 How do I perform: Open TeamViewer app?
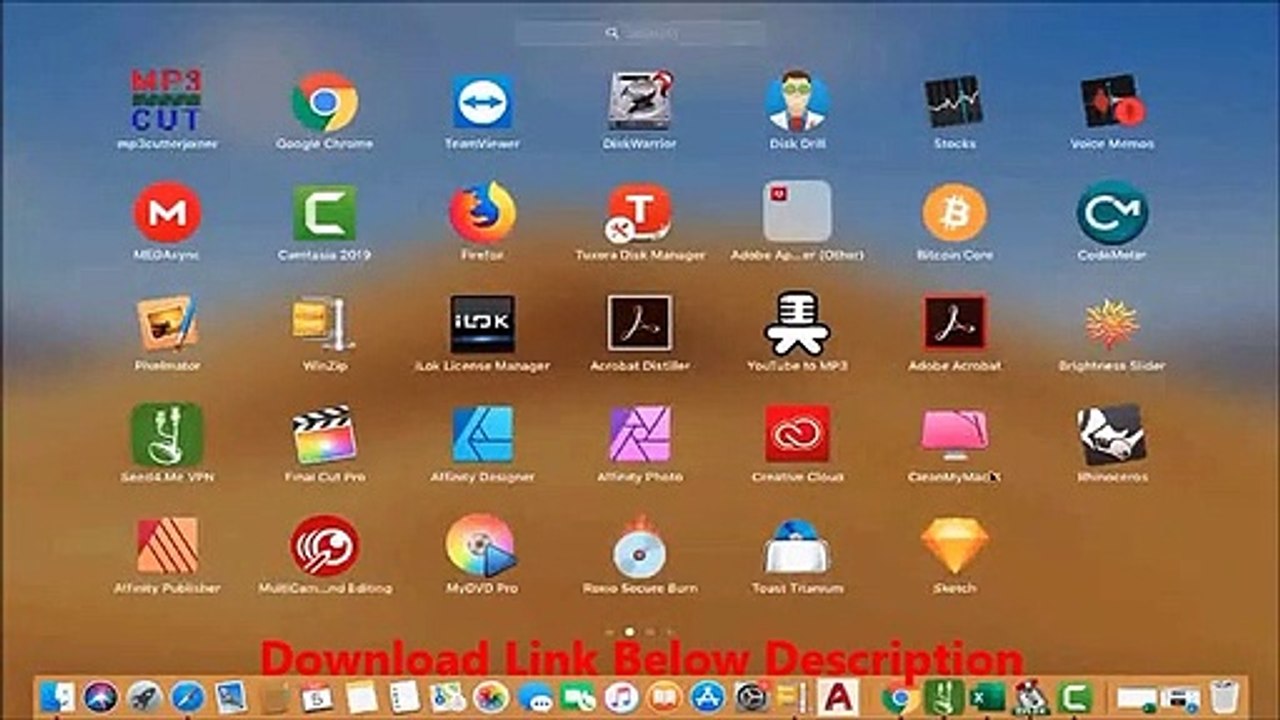(483, 101)
